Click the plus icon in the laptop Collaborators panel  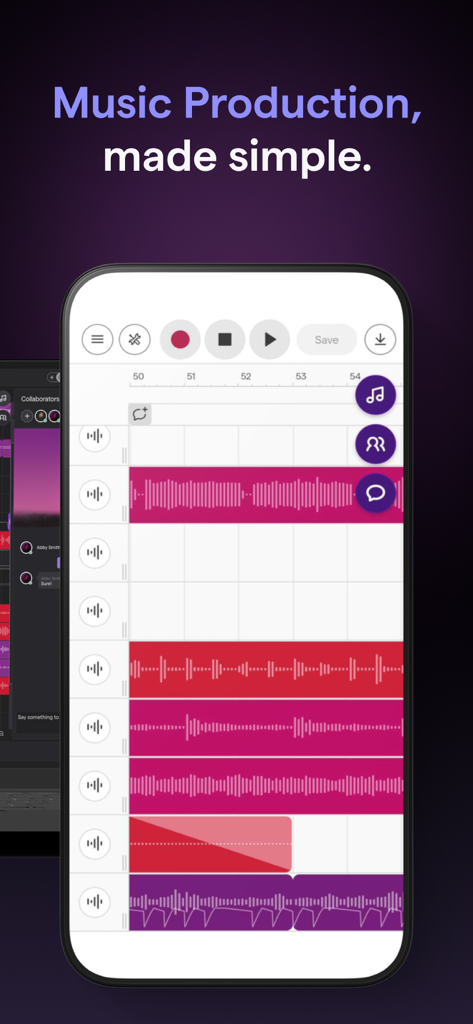(x=27, y=416)
